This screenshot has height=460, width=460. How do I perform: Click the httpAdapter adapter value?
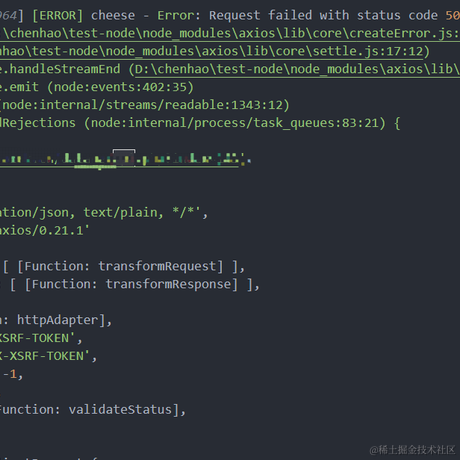[x=58, y=320]
